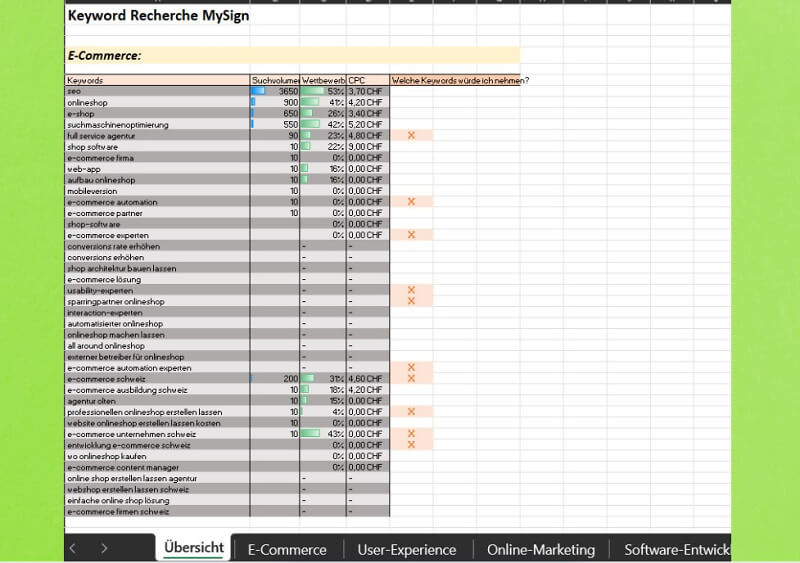Click the Keywords column header cell
This screenshot has width=800, height=563.
tap(156, 80)
